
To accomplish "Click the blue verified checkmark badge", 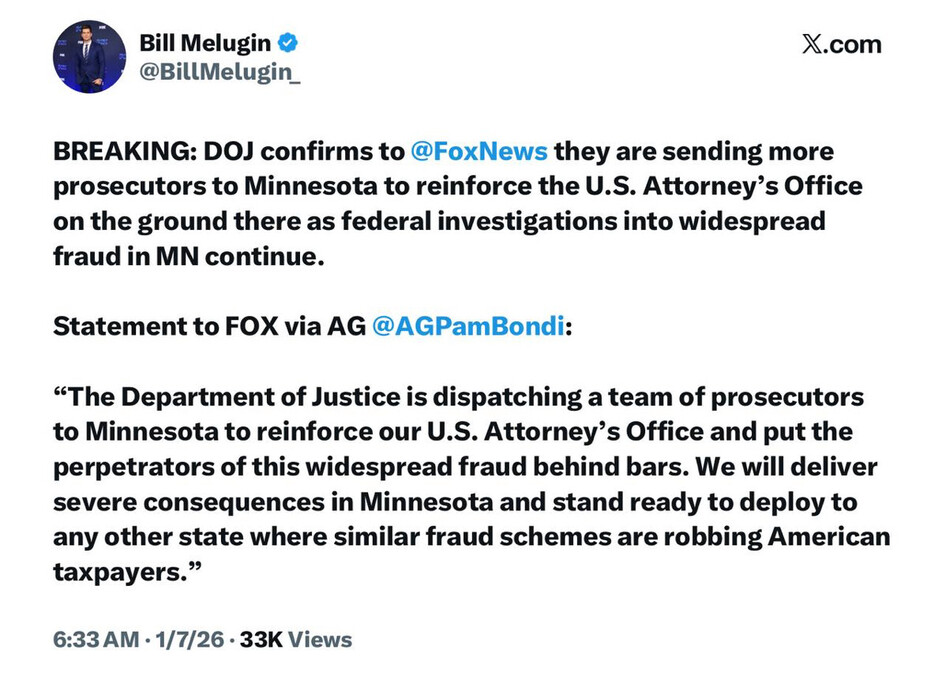I will [288, 42].
